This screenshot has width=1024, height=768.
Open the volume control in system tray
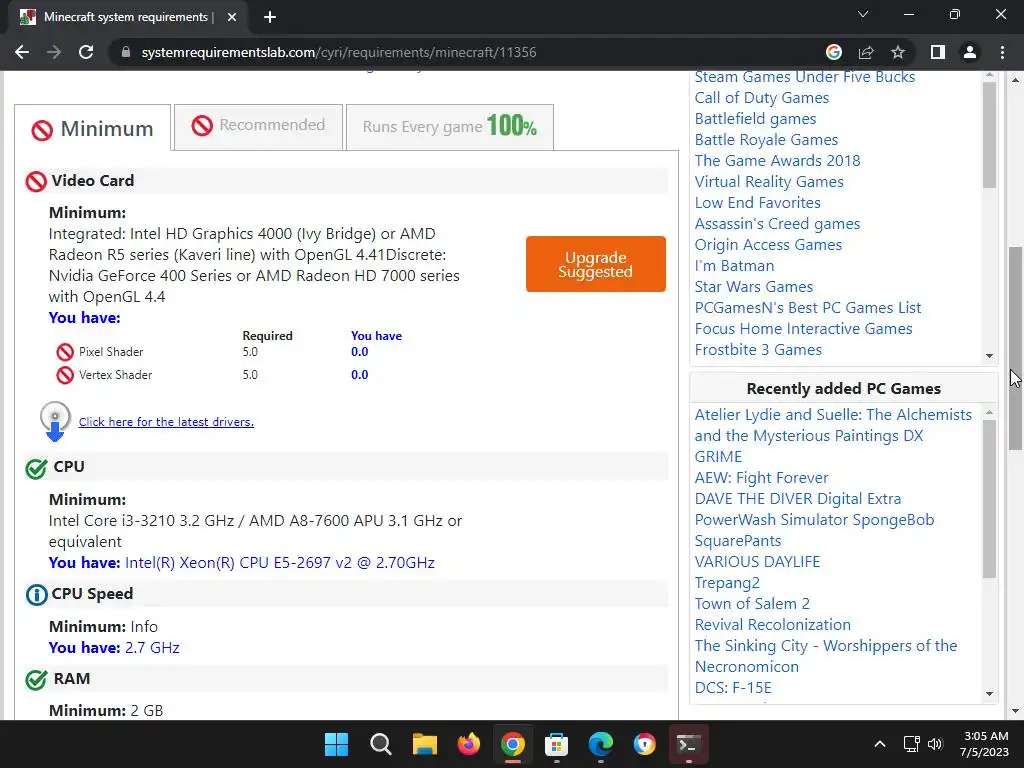tap(935, 744)
